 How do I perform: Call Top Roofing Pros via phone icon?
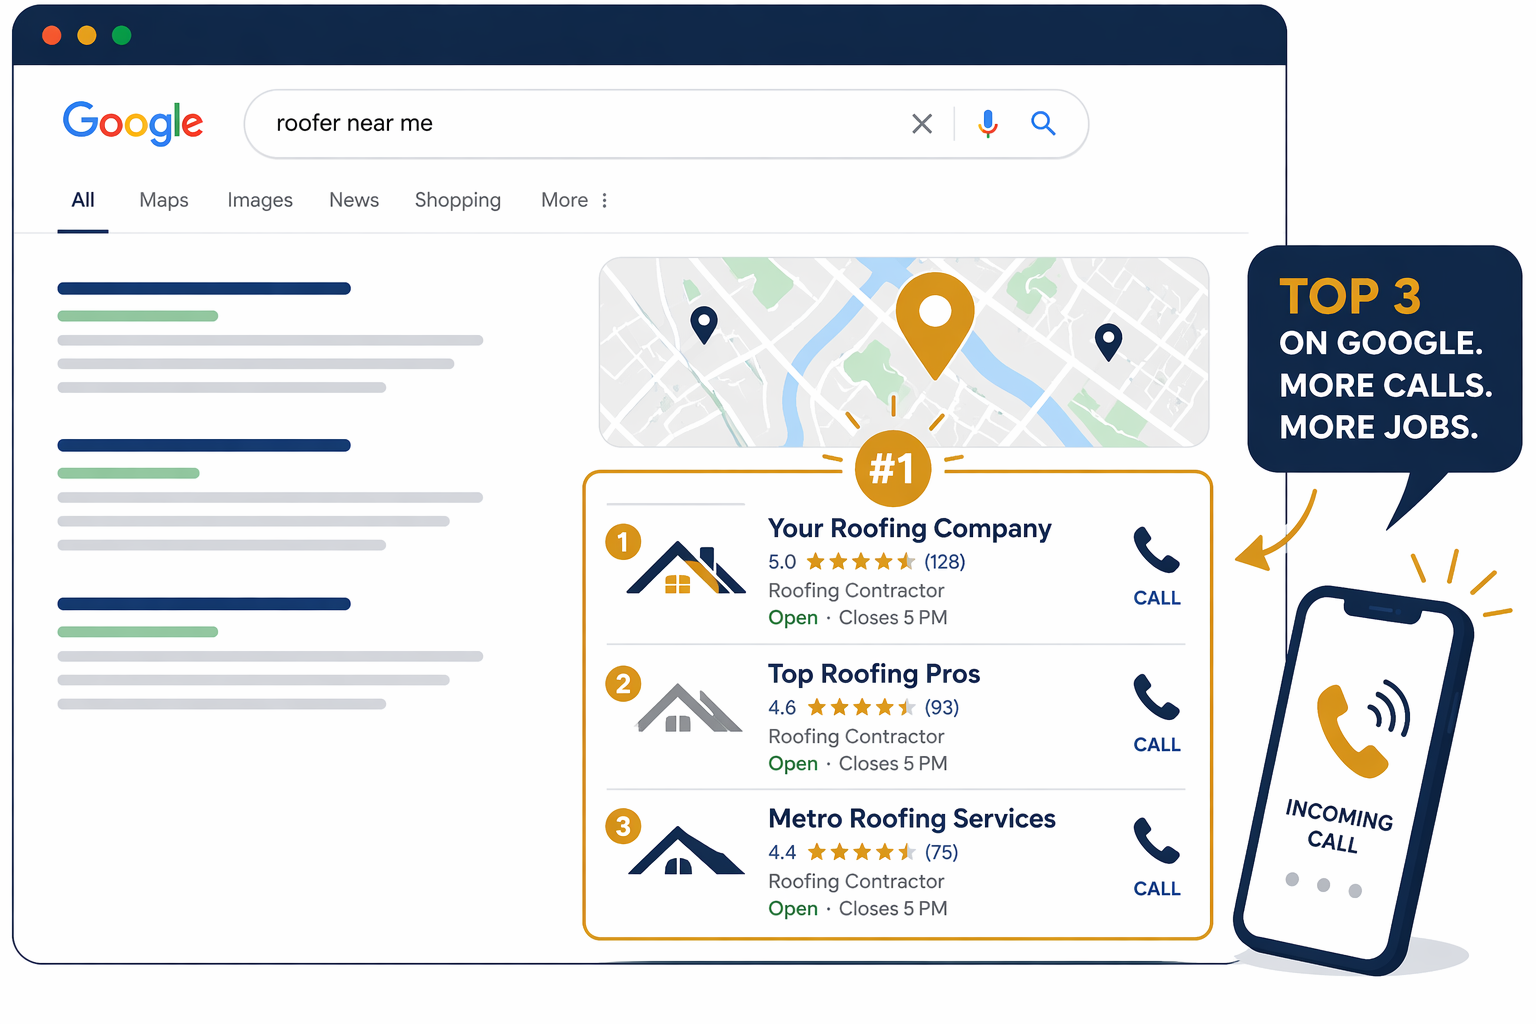1157,714
